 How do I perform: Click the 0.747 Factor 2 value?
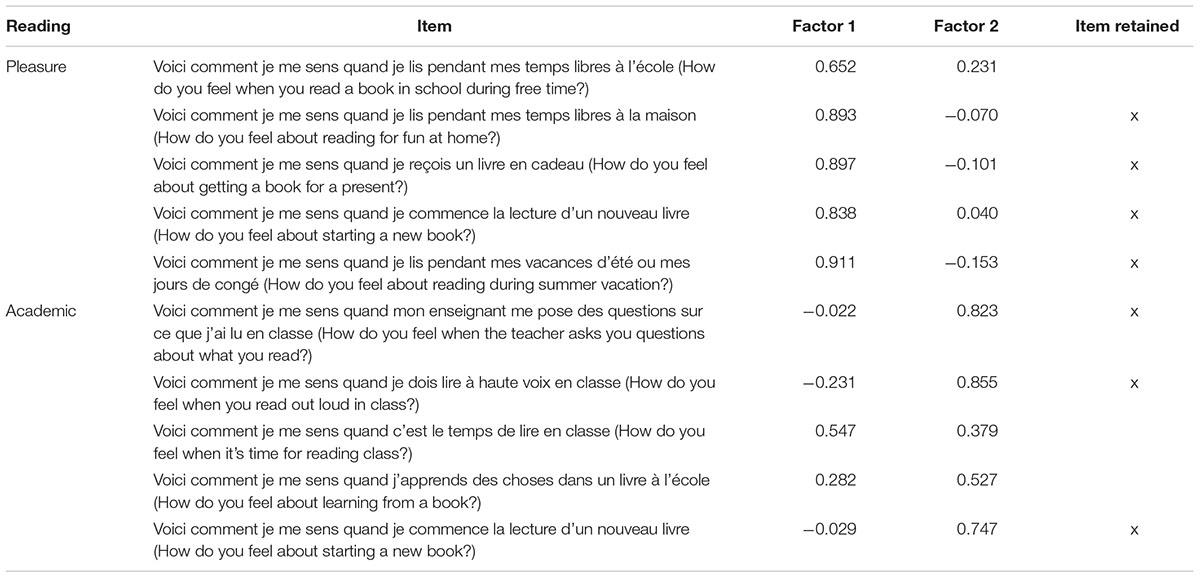tap(977, 528)
